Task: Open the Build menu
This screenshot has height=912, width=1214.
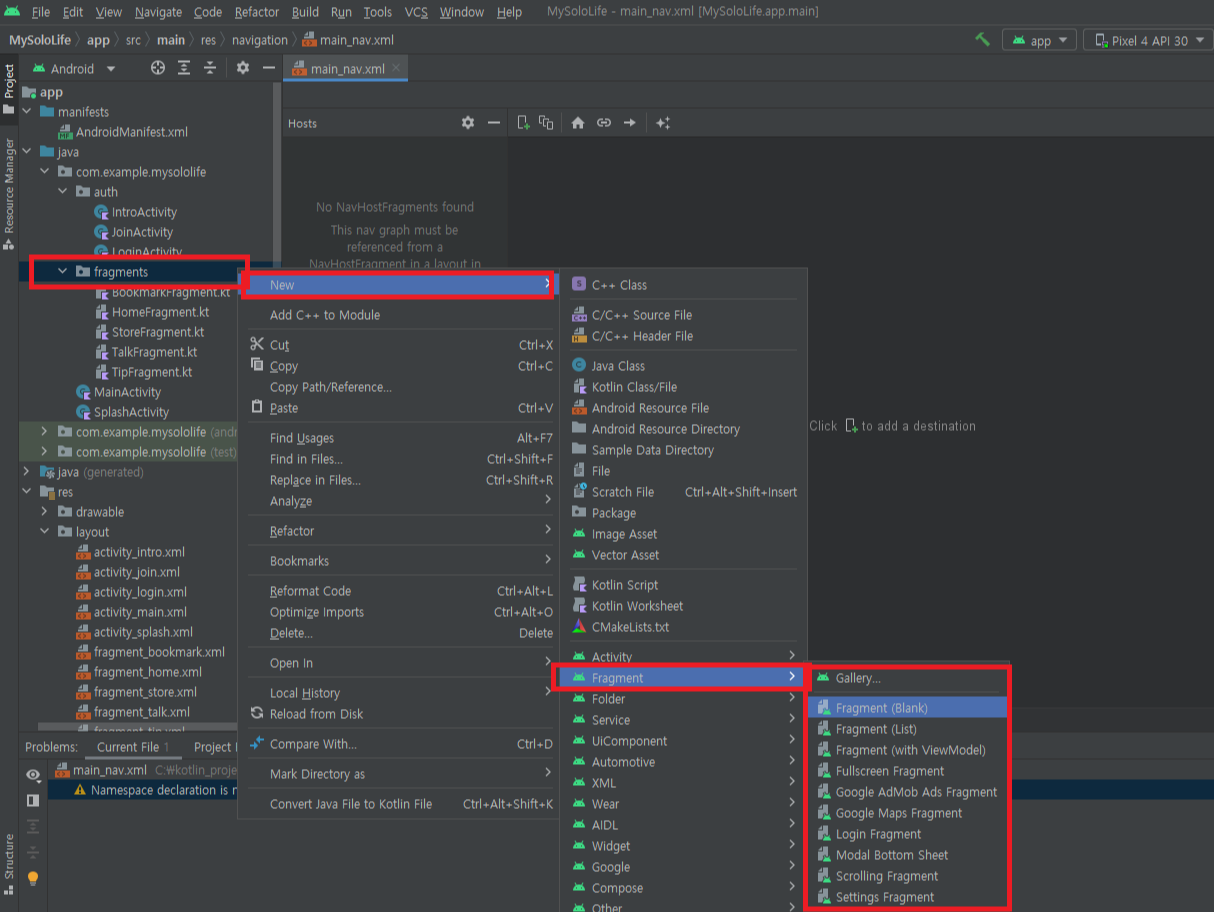Action: [305, 12]
